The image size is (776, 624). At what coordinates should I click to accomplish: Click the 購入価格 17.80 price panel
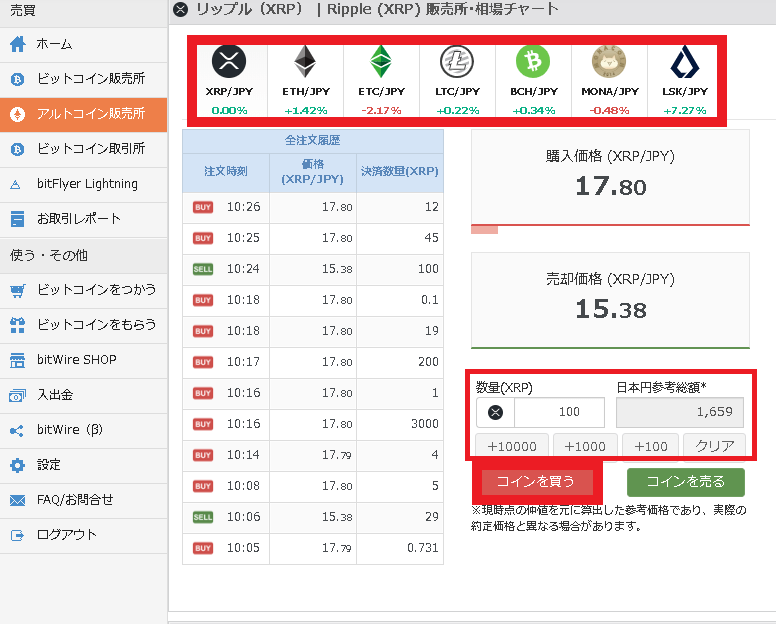pyautogui.click(x=610, y=177)
